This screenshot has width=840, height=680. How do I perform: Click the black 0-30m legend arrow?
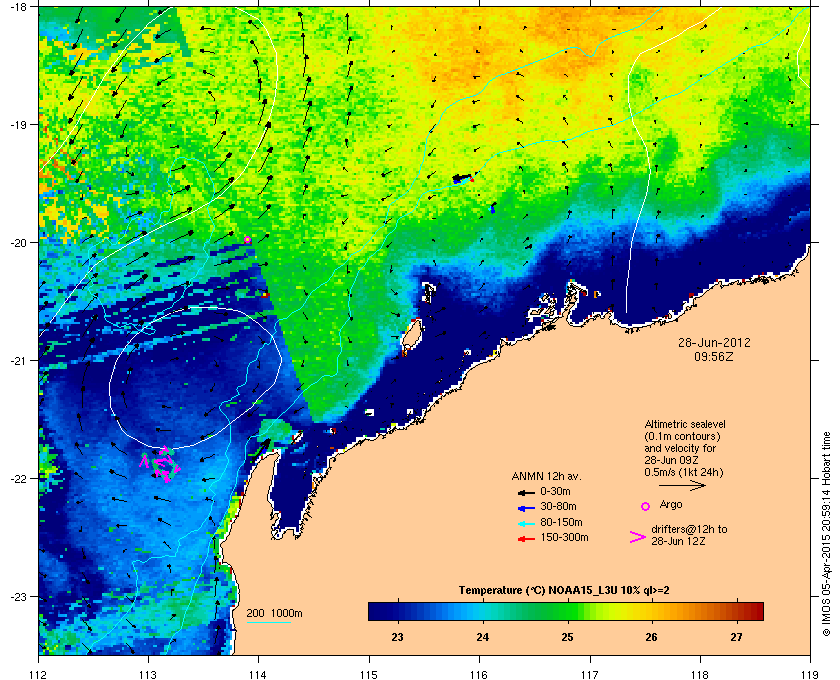click(x=526, y=492)
